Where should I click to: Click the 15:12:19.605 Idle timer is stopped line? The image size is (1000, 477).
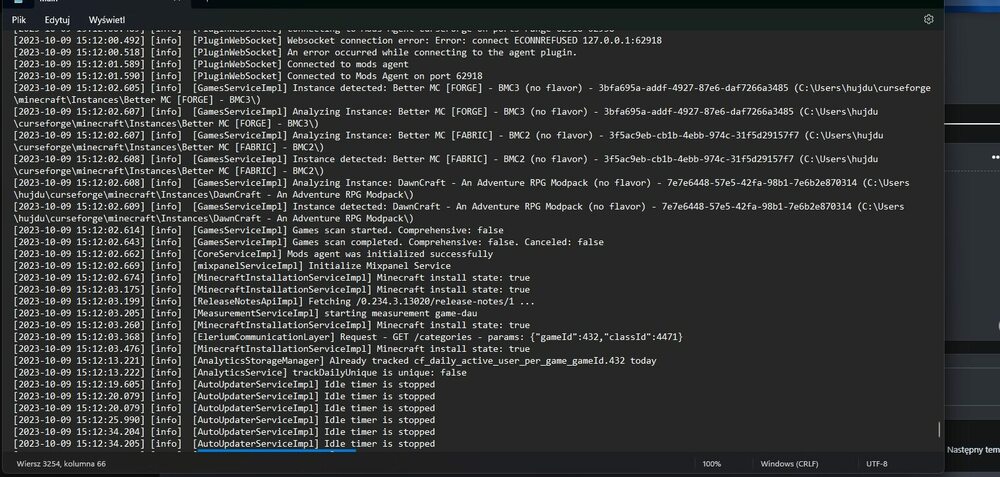click(x=224, y=384)
